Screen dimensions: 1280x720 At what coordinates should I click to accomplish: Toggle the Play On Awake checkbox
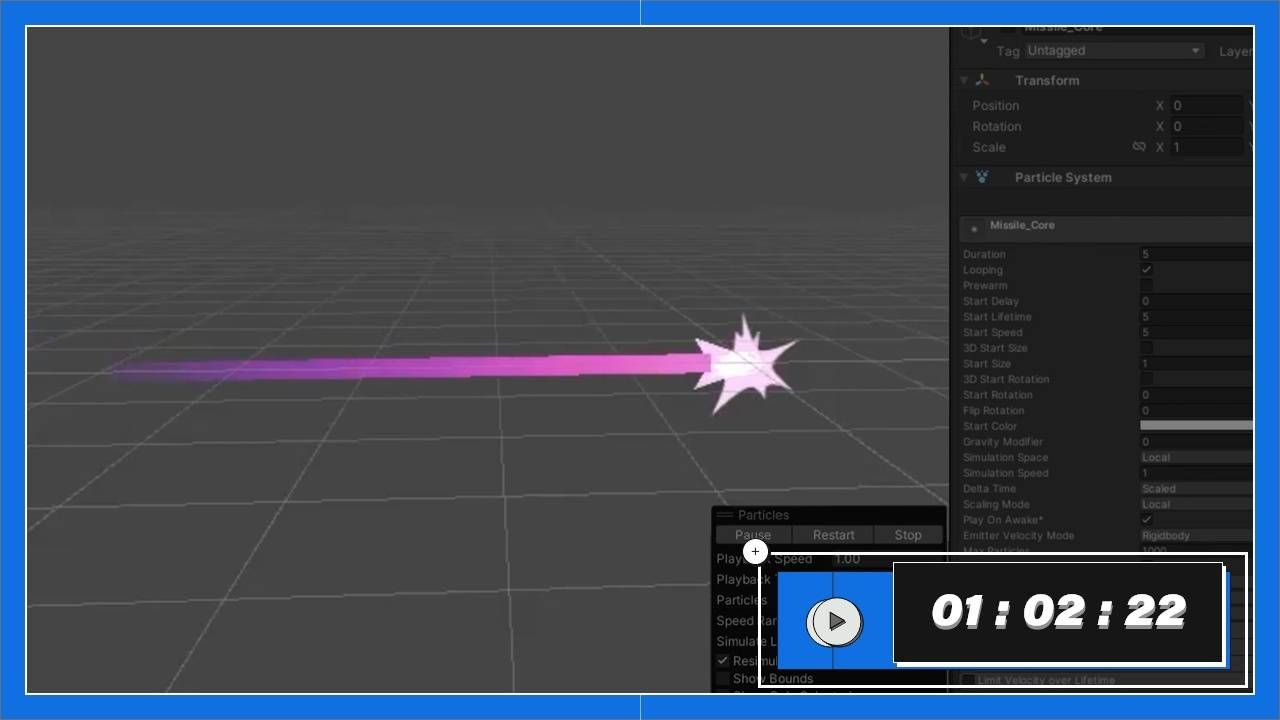point(1146,520)
